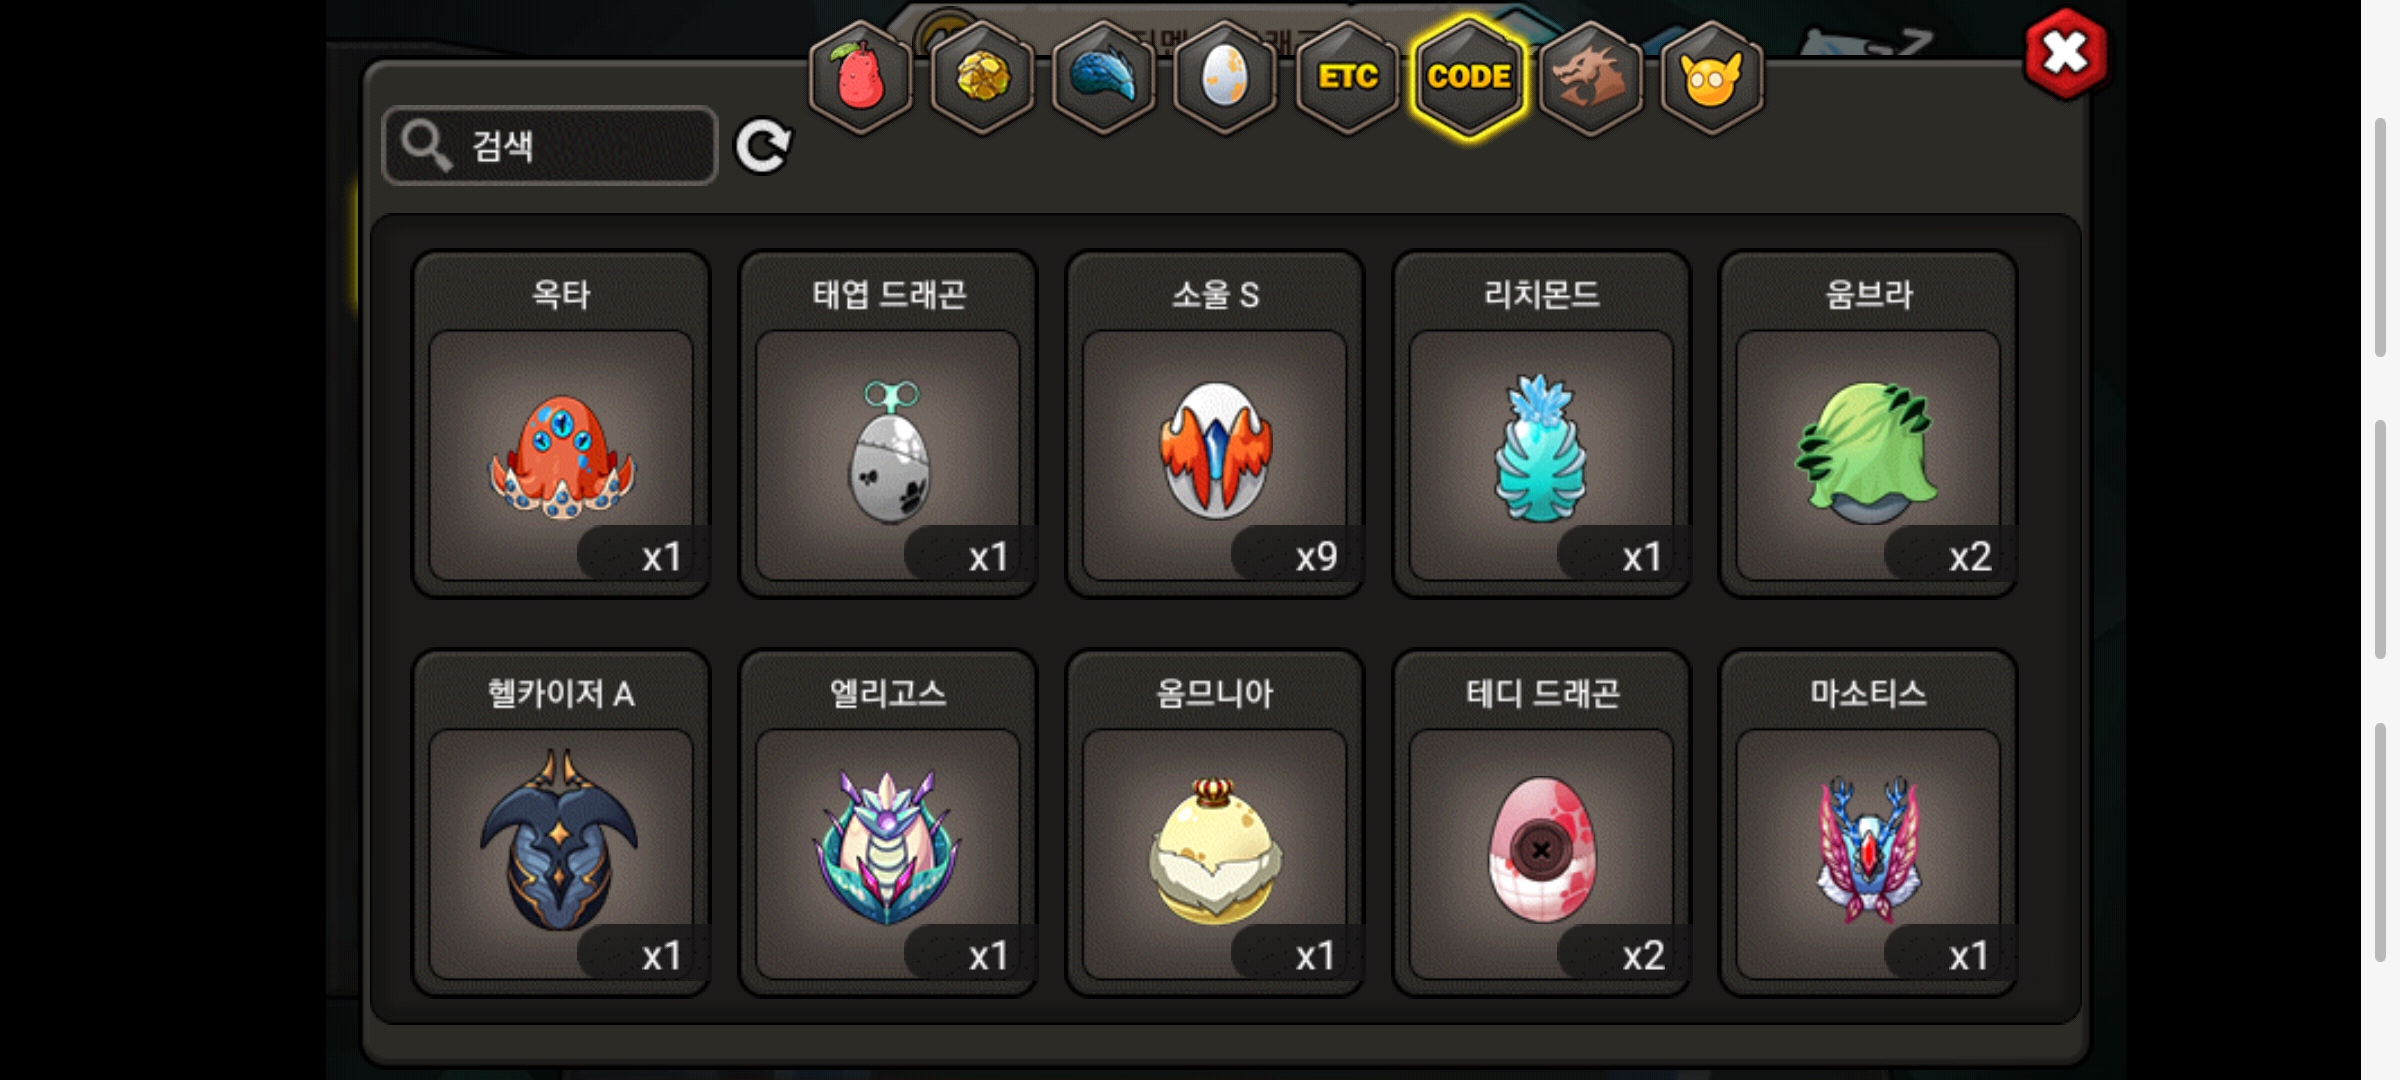Select the yellow horned mask tab
Image resolution: width=2400 pixels, height=1080 pixels.
click(1712, 77)
